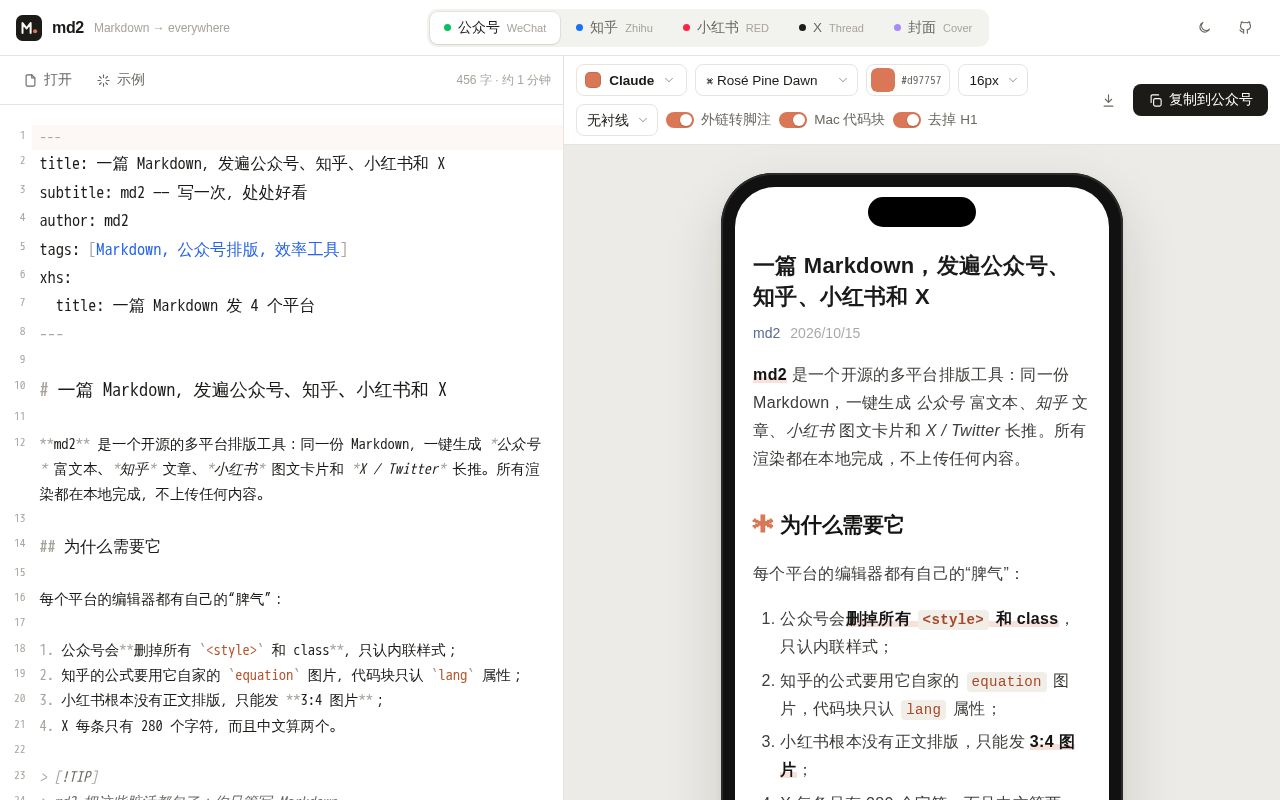Toggle the 外链转脚注 switch
The height and width of the screenshot is (800, 1280).
(x=680, y=120)
